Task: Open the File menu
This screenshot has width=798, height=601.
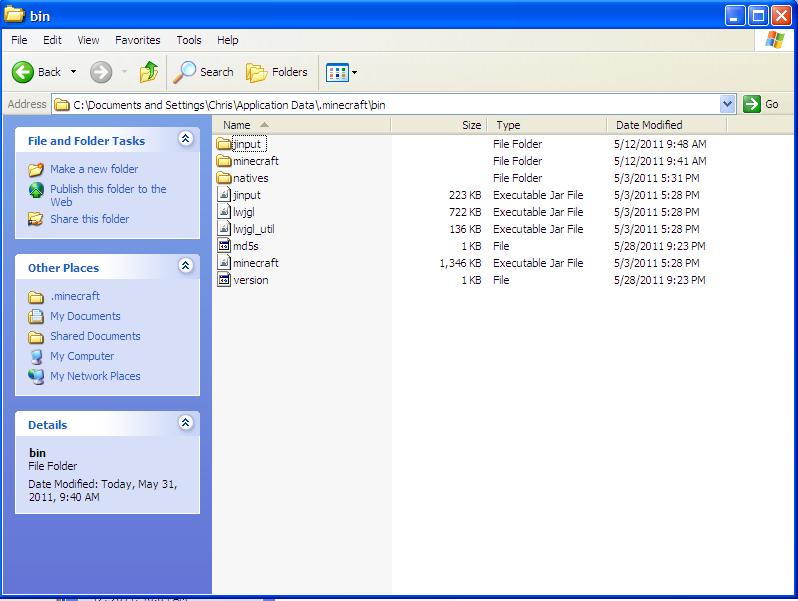Action: tap(19, 40)
